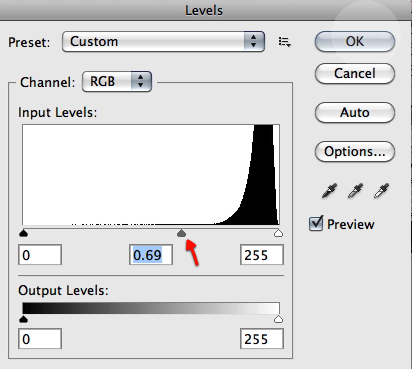Click the Auto button
412x369 pixels.
tap(355, 112)
